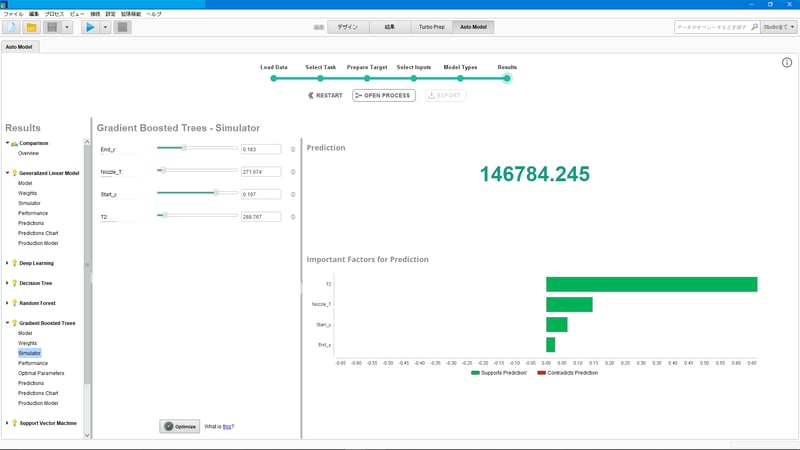Open dropdown arrow next to save icon
Image resolution: width=800 pixels, height=450 pixels.
pyautogui.click(x=67, y=28)
